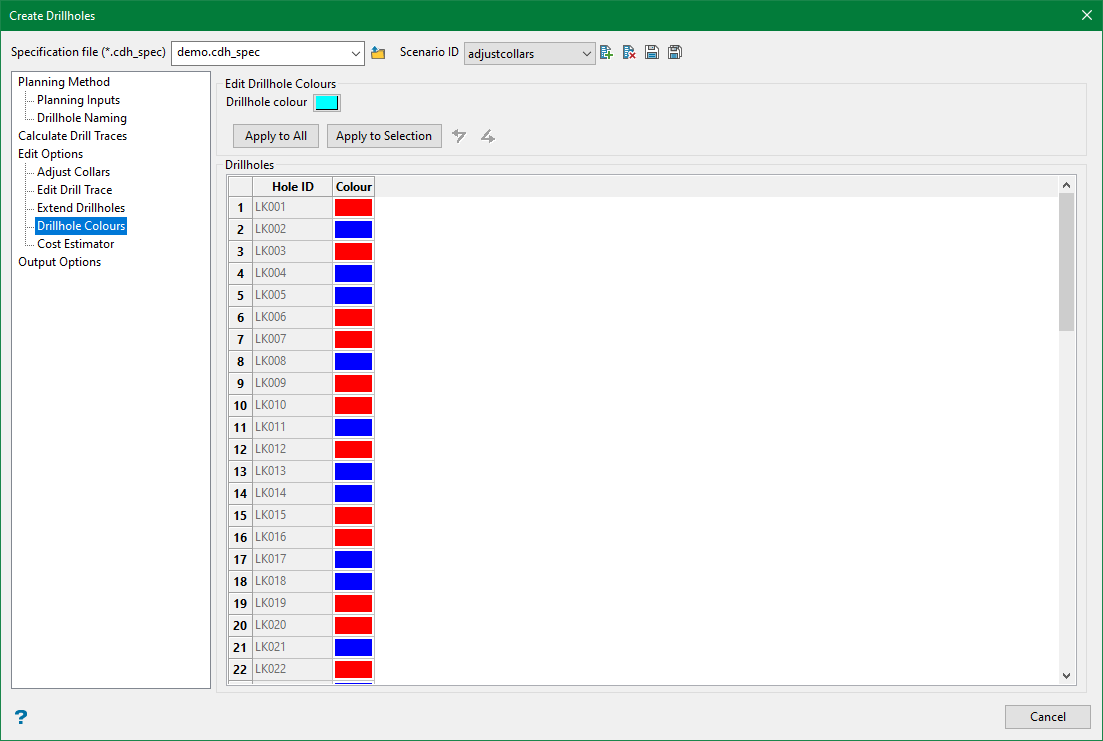Click the vertical scrollbar thumb

click(1066, 262)
